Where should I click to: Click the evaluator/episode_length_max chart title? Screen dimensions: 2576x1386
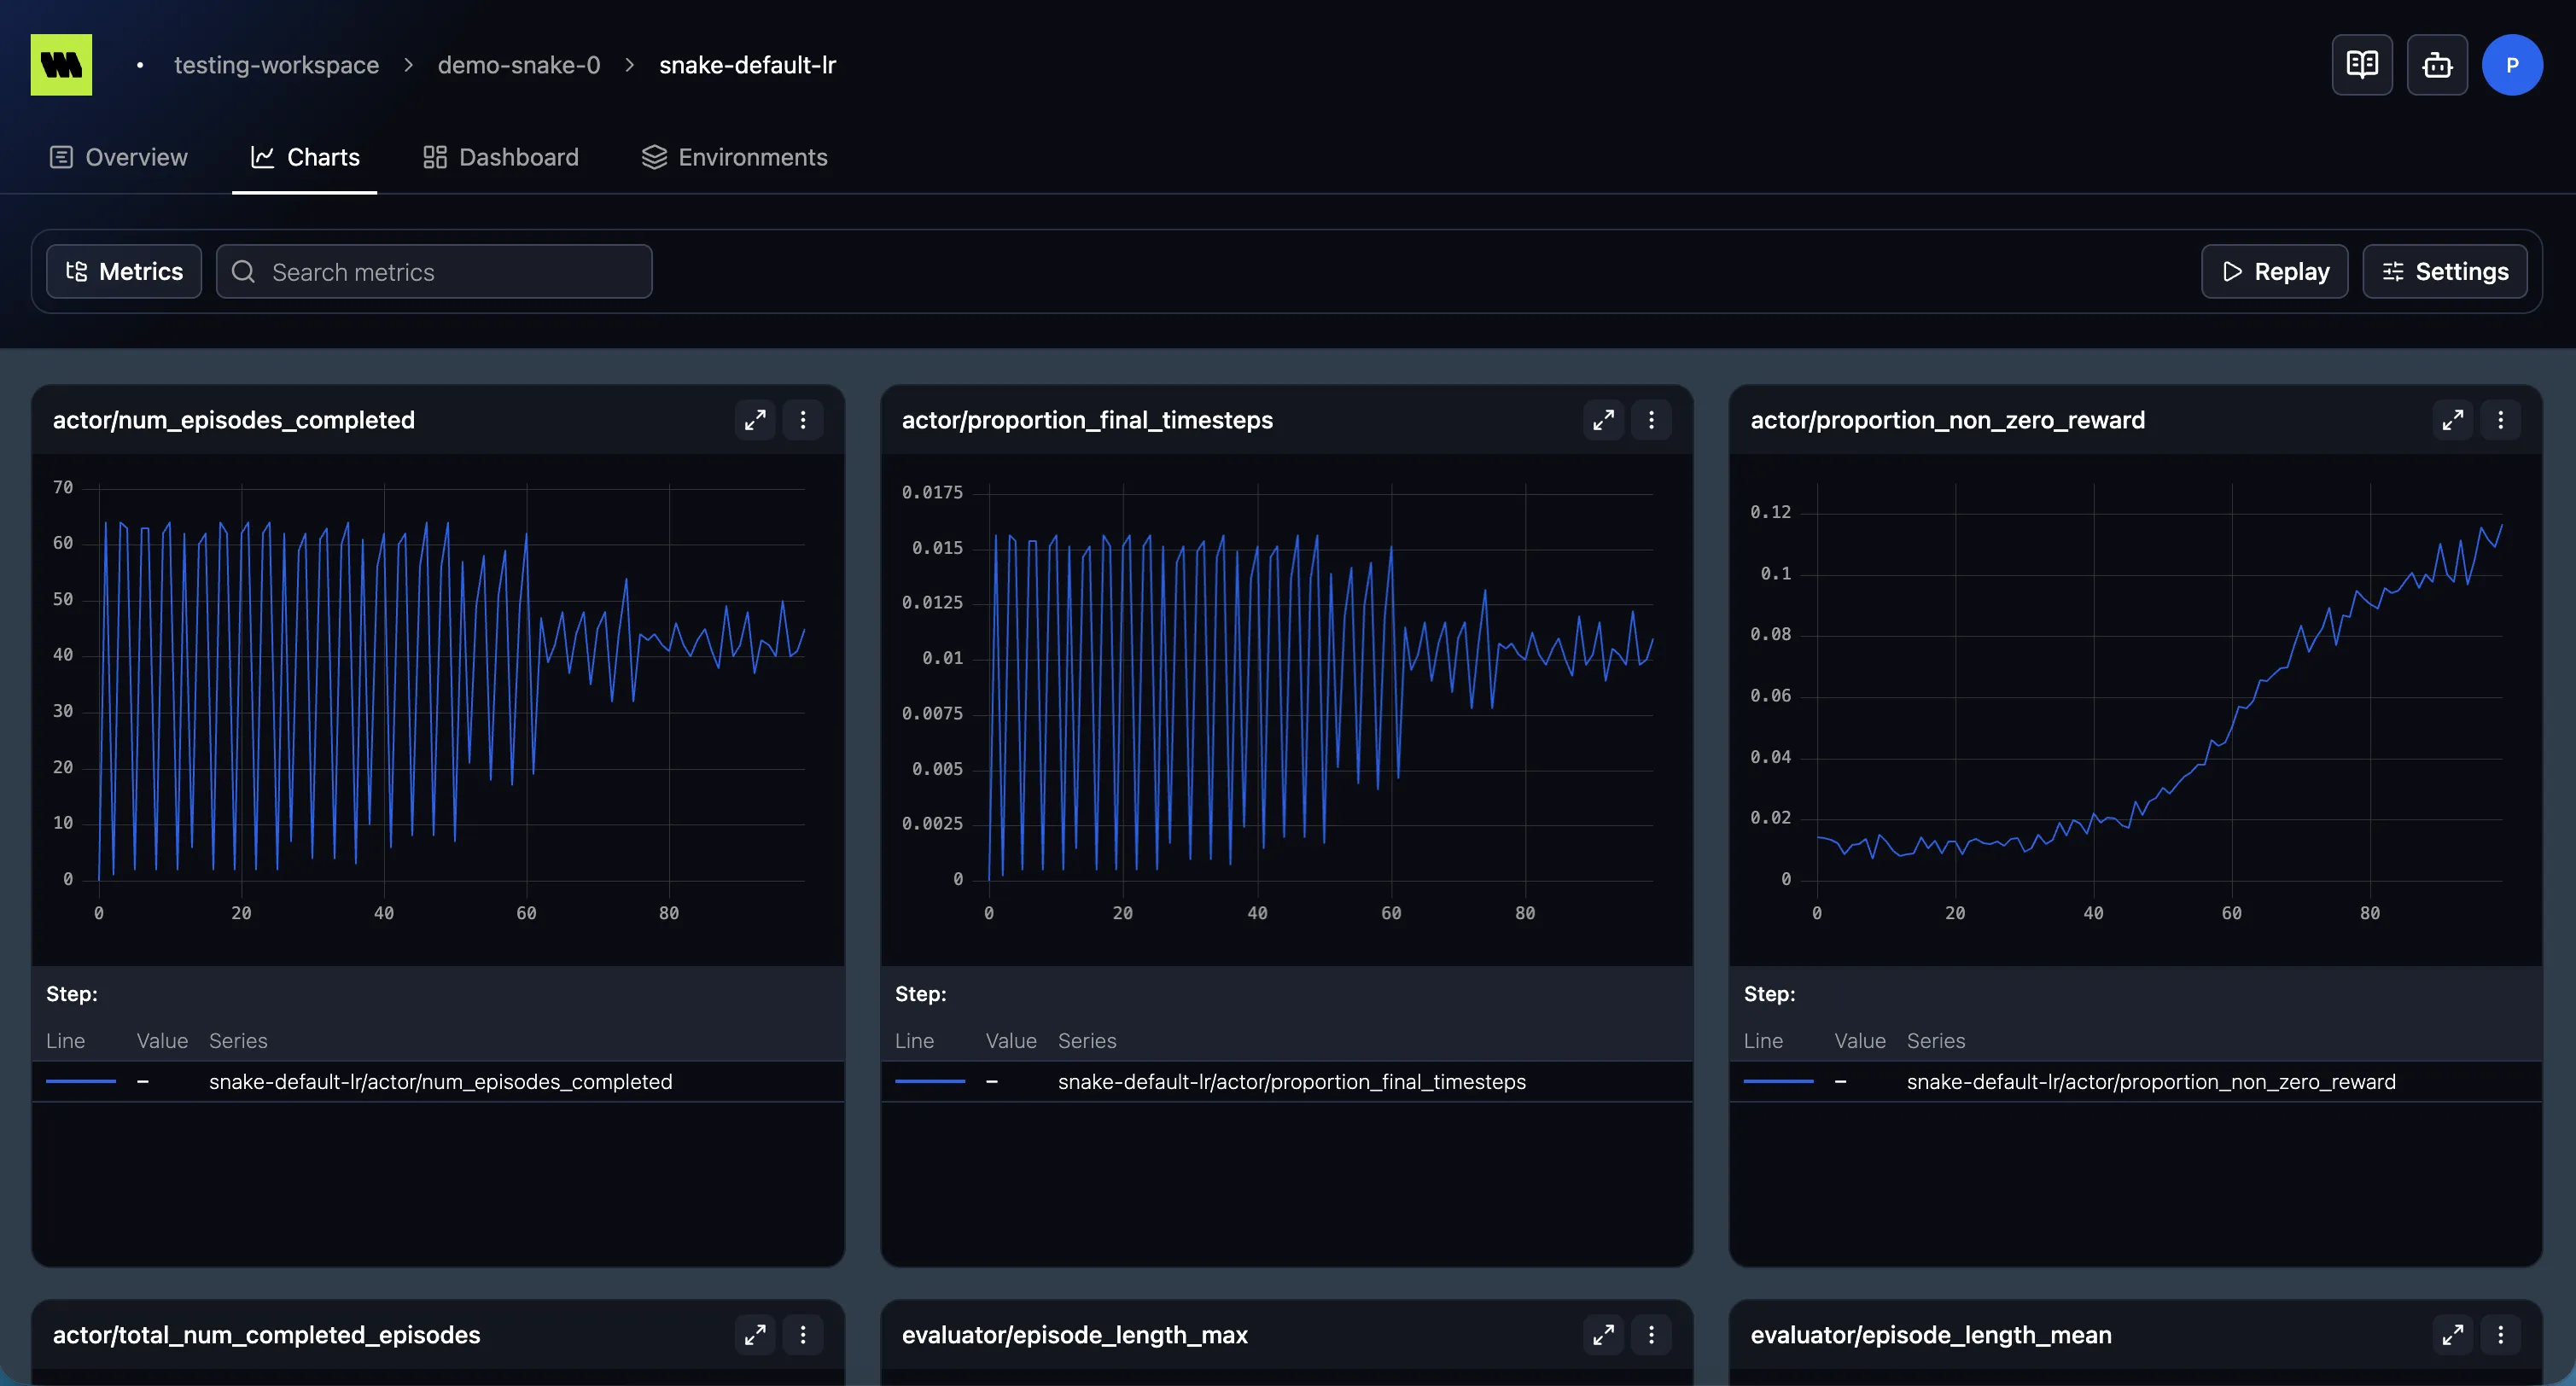pyautogui.click(x=1074, y=1335)
